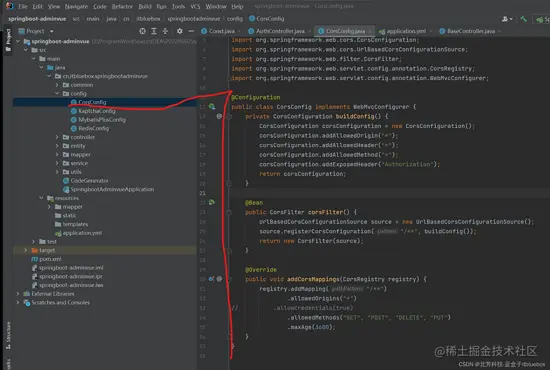Open Project panel settings gear
This screenshot has height=370, width=550.
coord(180,31)
